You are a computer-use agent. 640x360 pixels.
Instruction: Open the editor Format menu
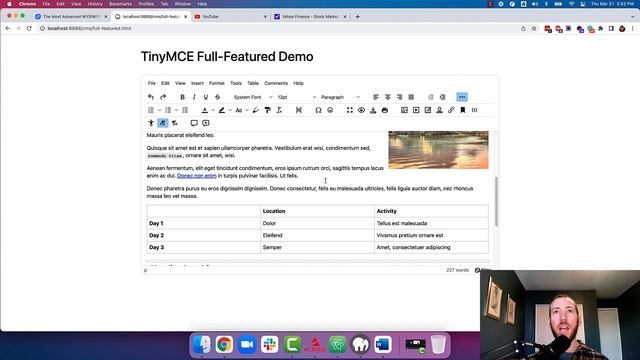pos(217,83)
